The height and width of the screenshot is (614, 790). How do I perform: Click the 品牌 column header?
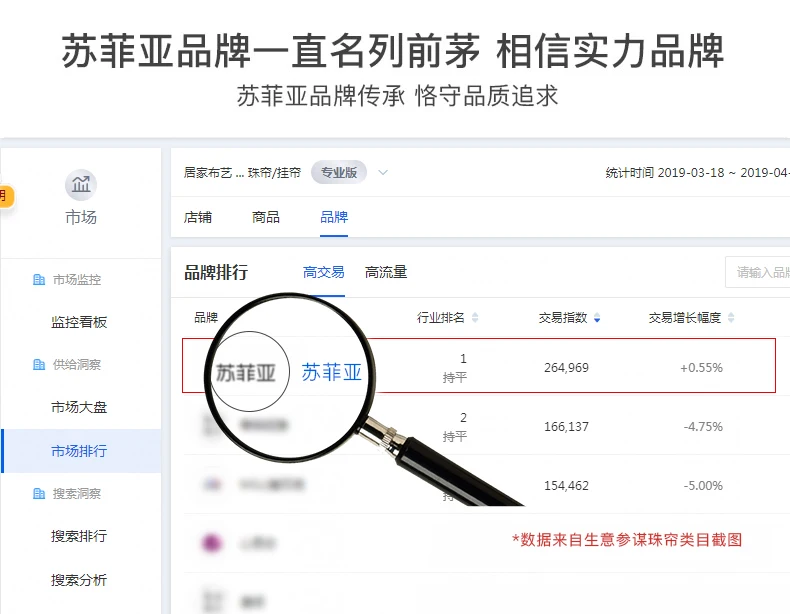tap(206, 317)
